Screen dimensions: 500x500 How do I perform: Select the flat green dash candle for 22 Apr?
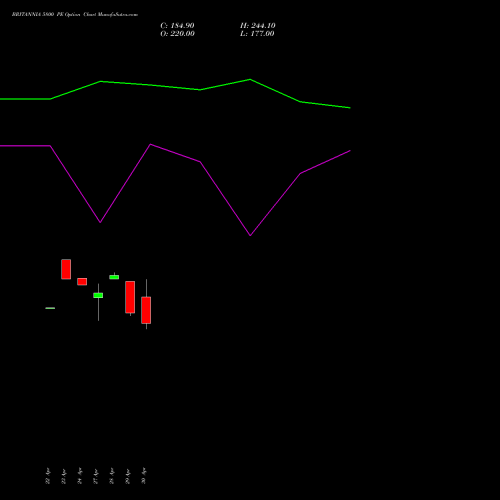tap(50, 308)
